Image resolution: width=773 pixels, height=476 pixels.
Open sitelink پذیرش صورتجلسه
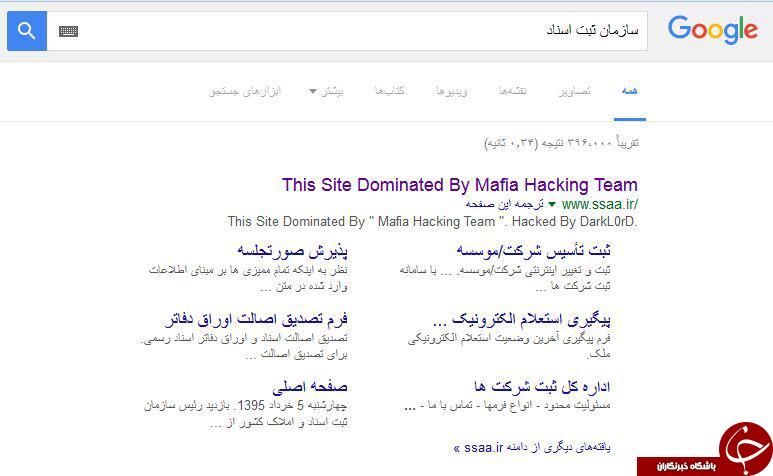pyautogui.click(x=292, y=251)
